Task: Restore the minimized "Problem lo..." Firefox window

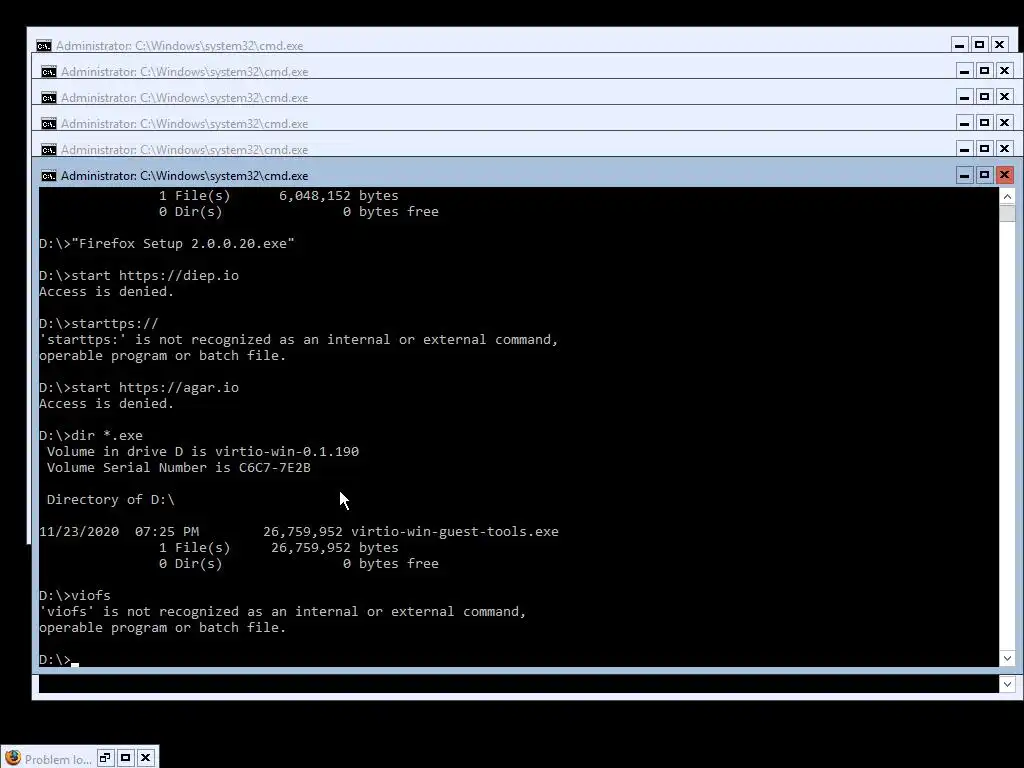Action: (x=105, y=758)
